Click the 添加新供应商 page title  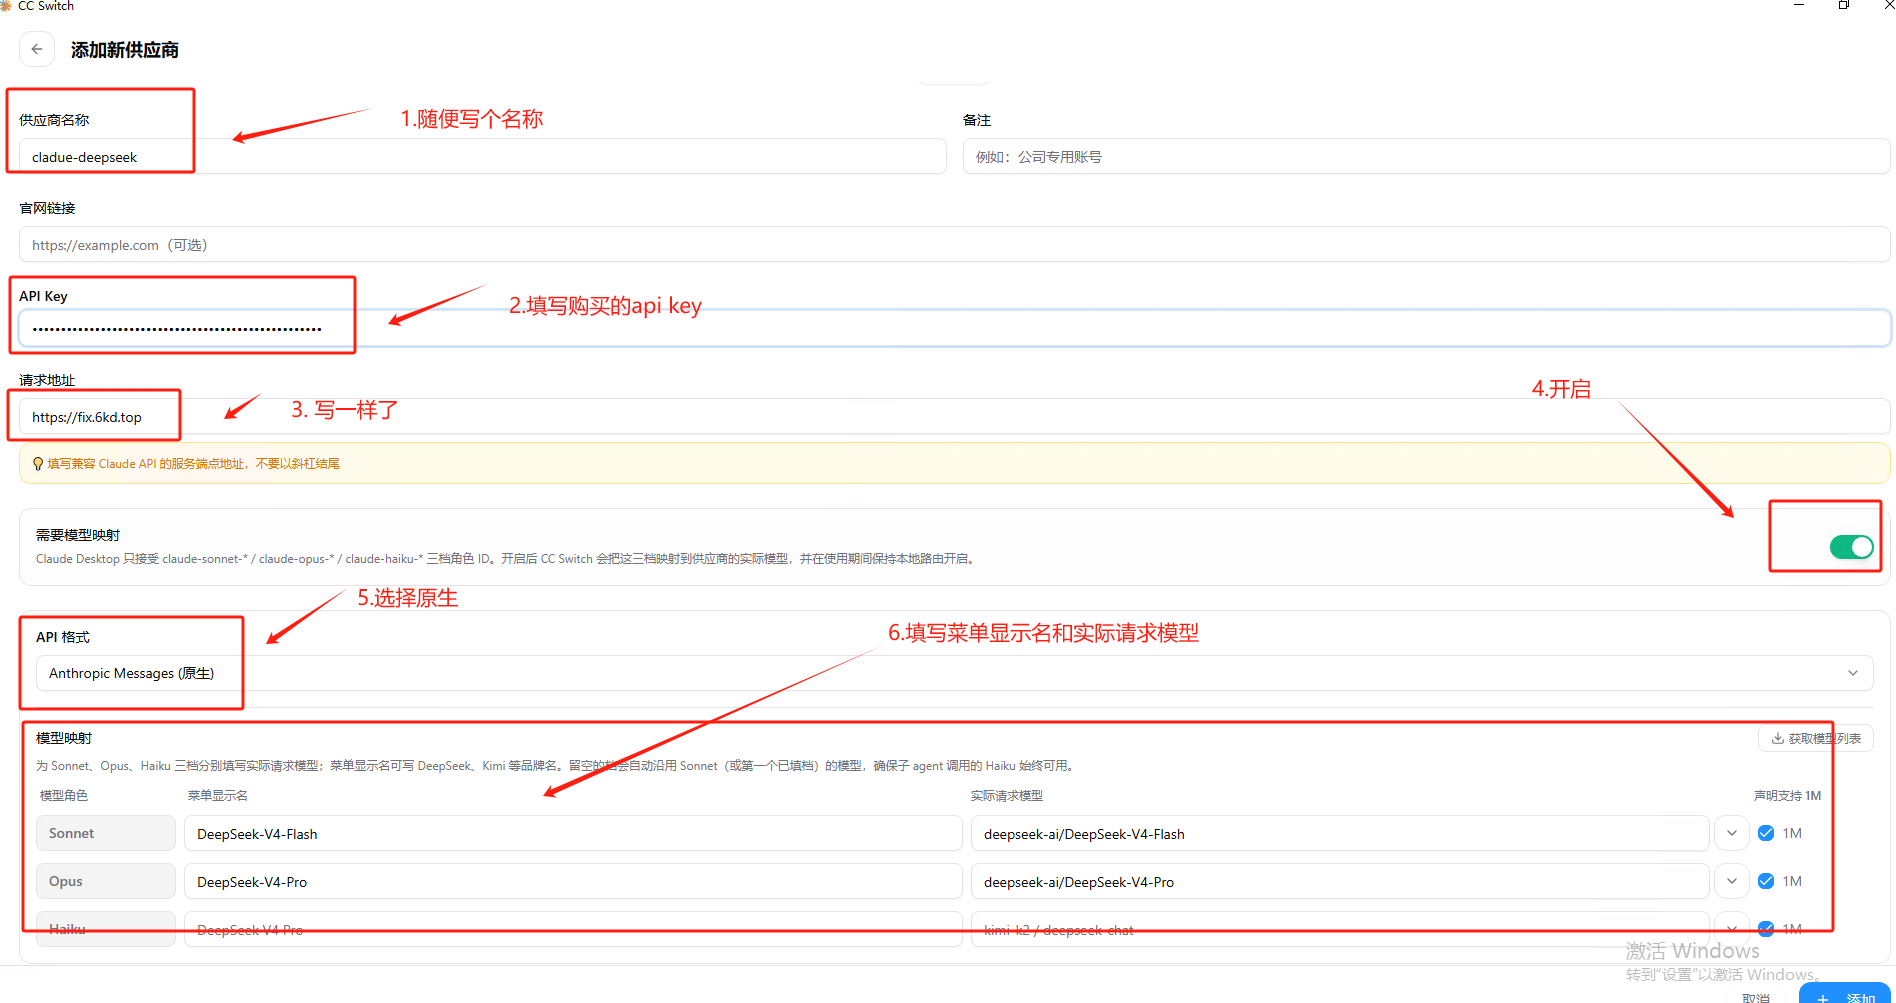125,50
